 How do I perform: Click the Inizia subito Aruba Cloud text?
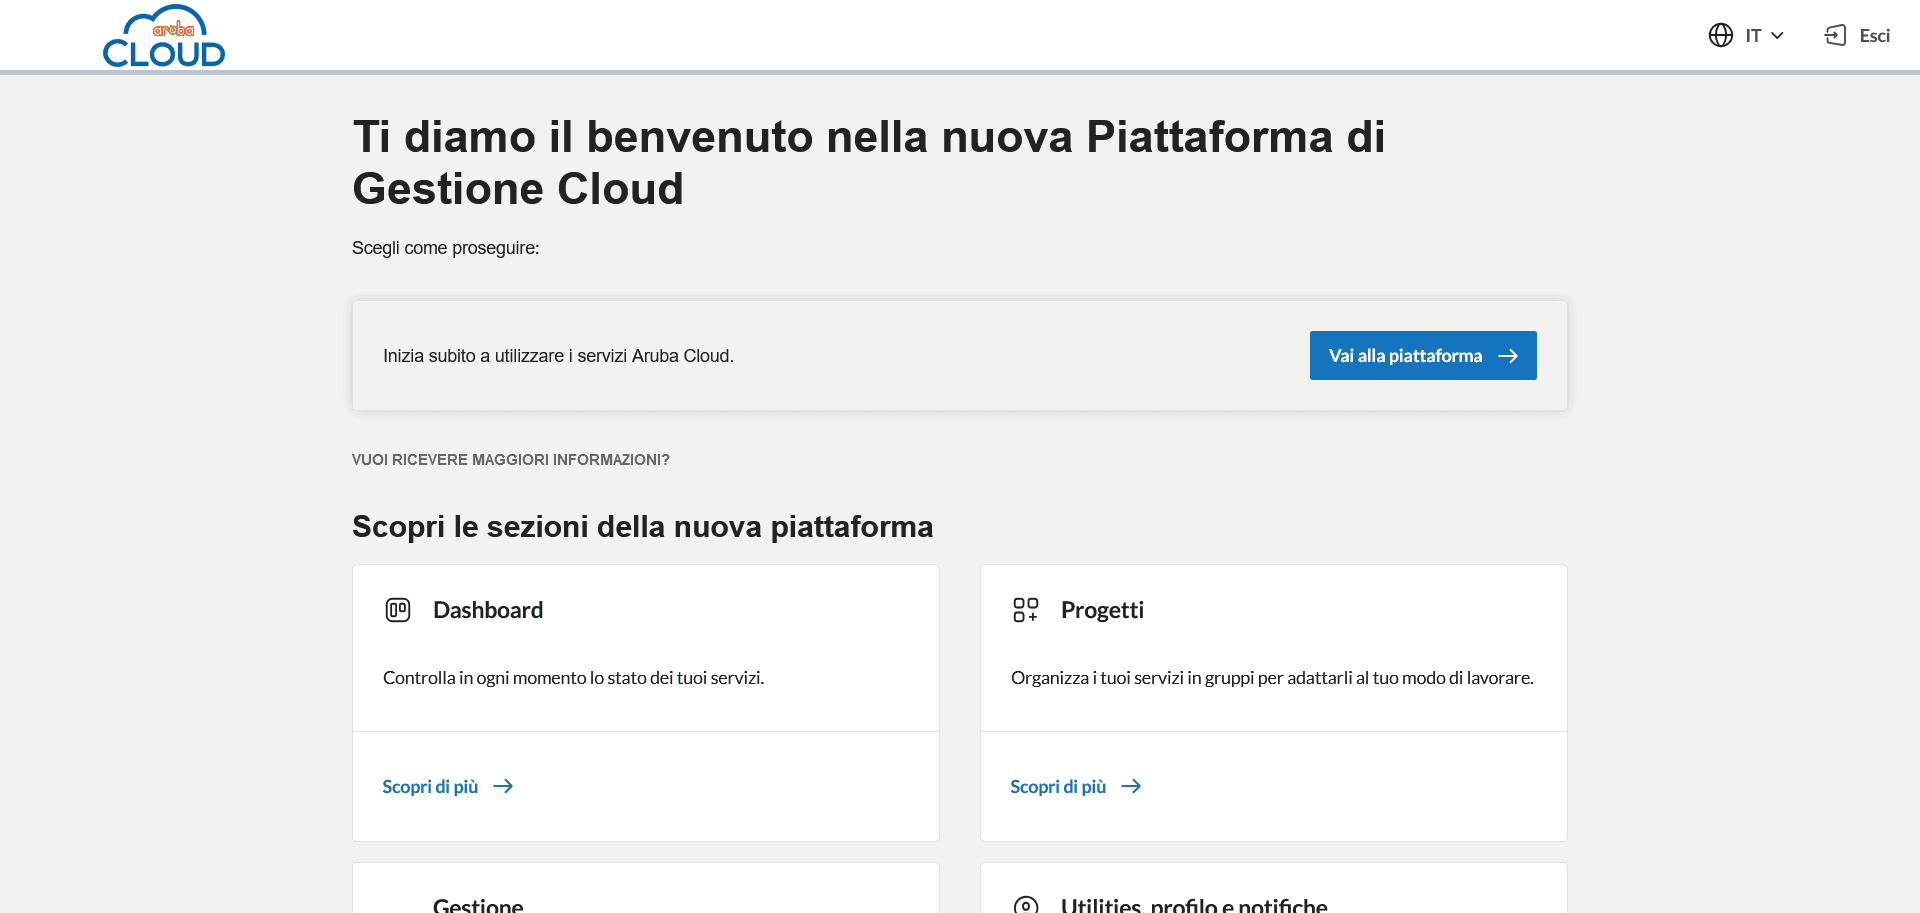[558, 356]
